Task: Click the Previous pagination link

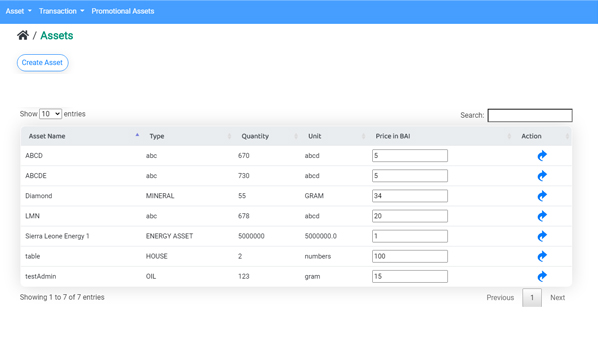Action: click(x=500, y=297)
